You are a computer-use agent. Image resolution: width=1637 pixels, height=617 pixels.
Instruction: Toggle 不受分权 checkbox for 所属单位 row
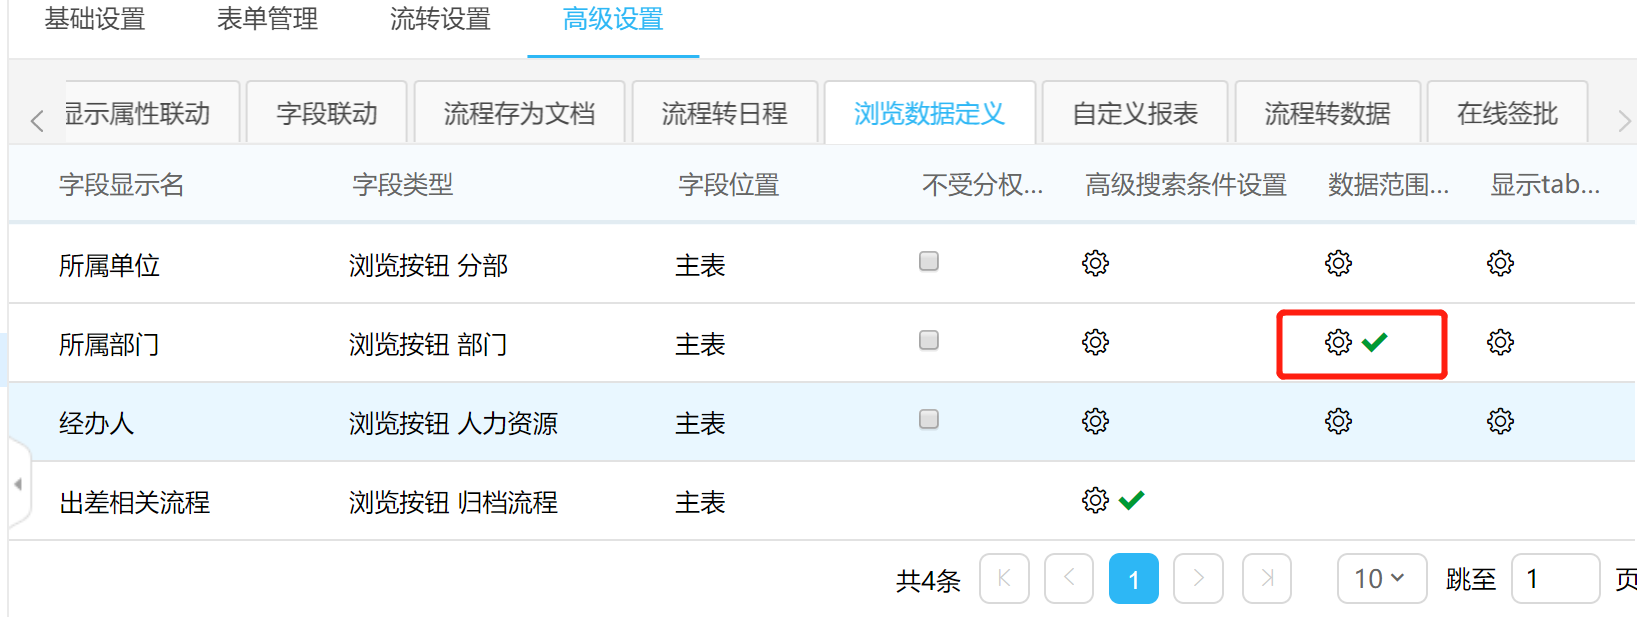click(x=929, y=261)
